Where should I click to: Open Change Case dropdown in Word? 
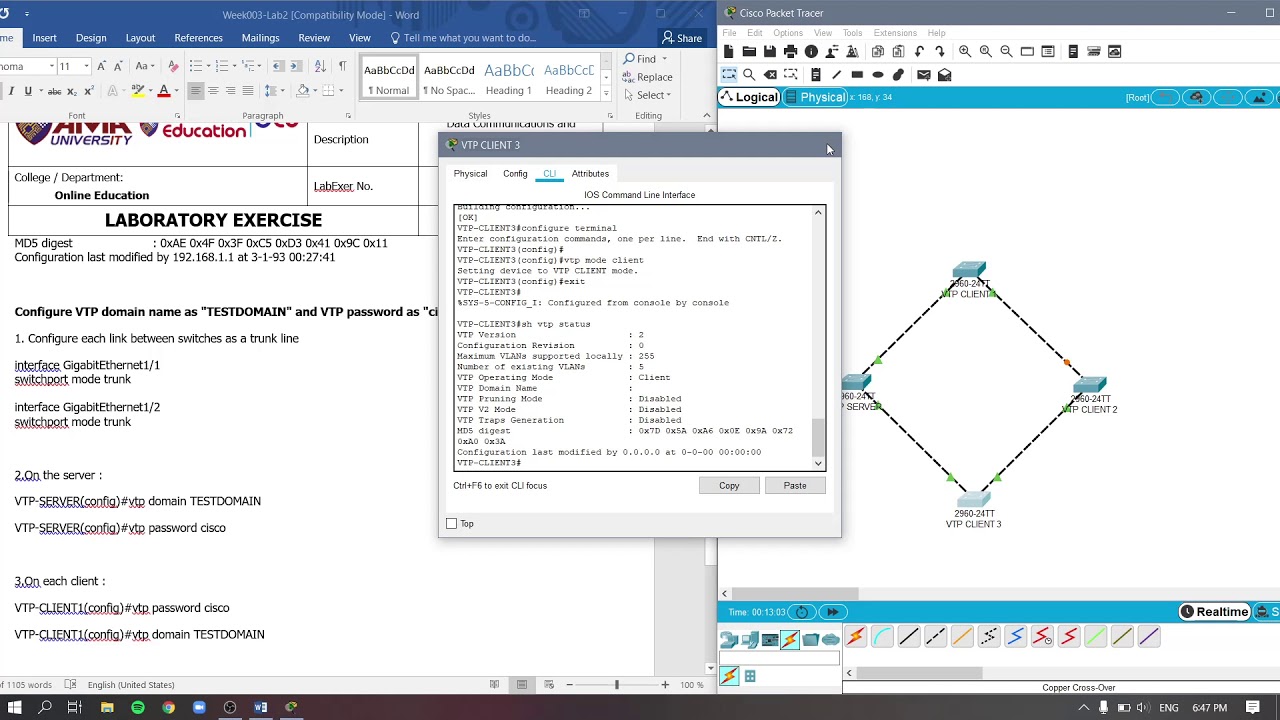[x=145, y=66]
